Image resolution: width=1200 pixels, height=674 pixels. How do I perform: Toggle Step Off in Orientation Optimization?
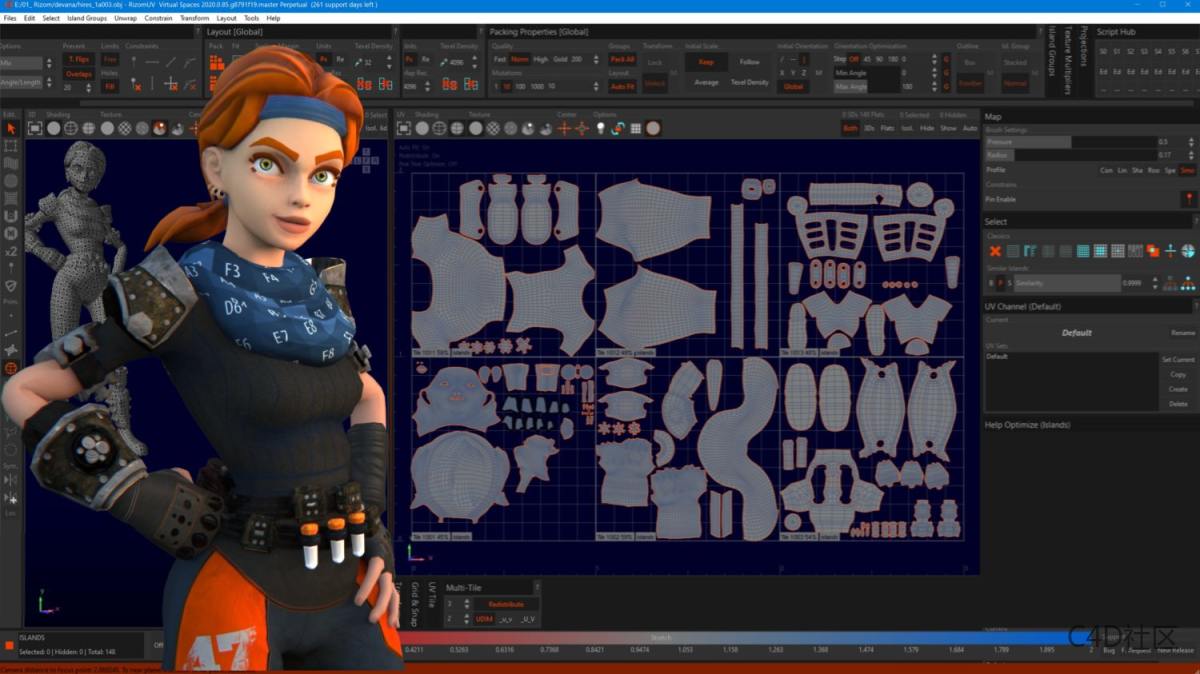(x=857, y=59)
